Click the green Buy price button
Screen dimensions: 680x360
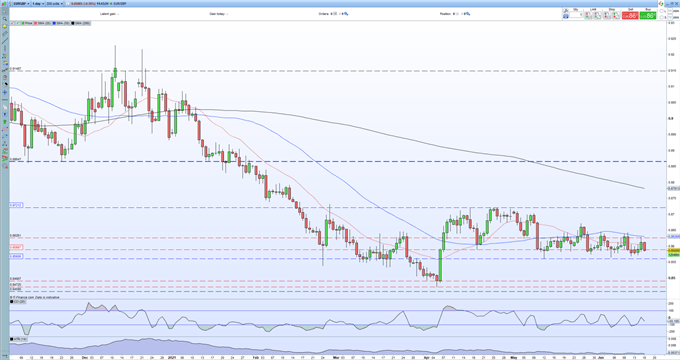click(647, 15)
